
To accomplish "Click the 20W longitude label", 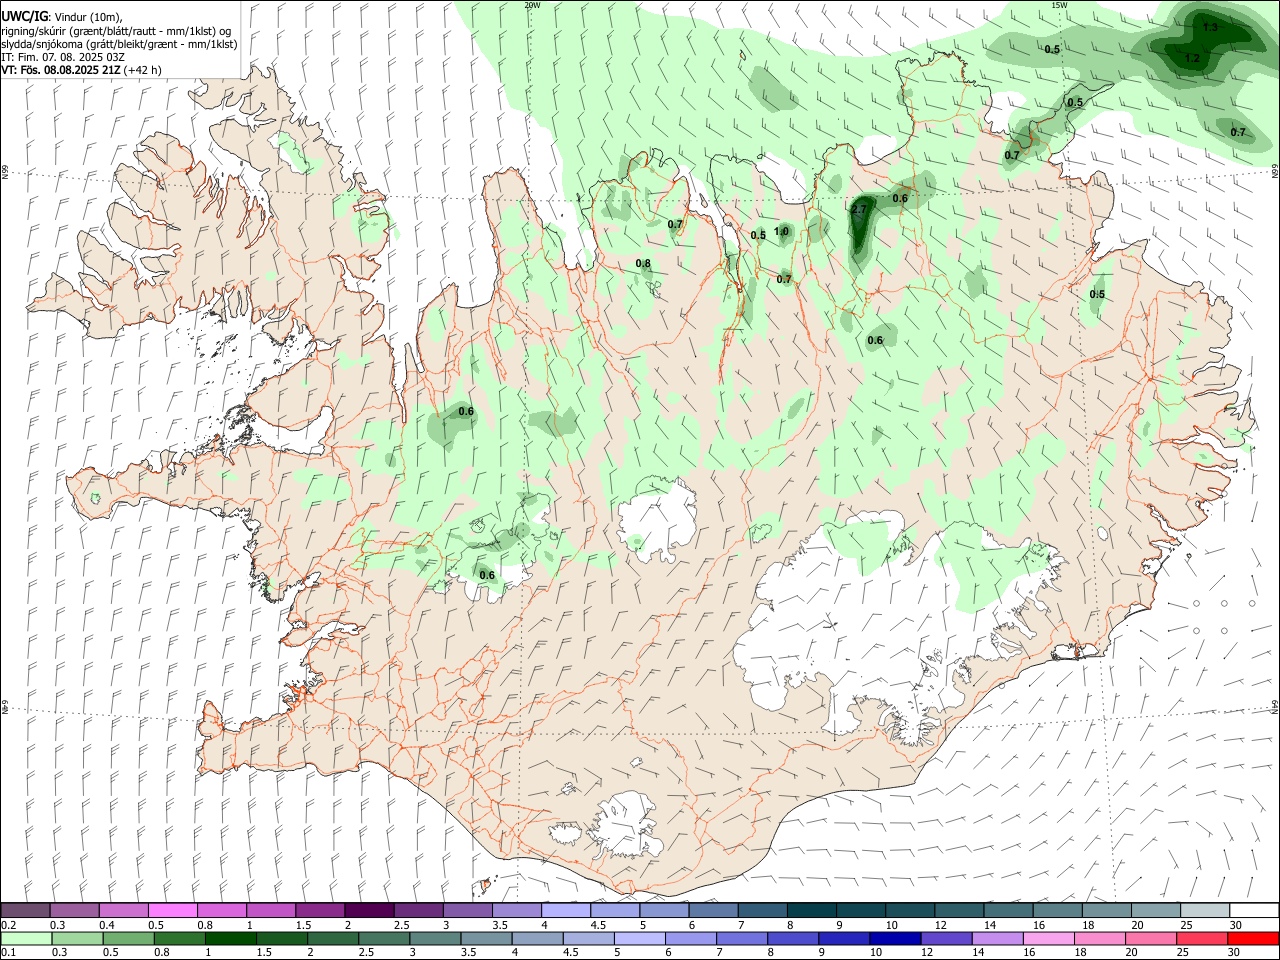I will (532, 5).
